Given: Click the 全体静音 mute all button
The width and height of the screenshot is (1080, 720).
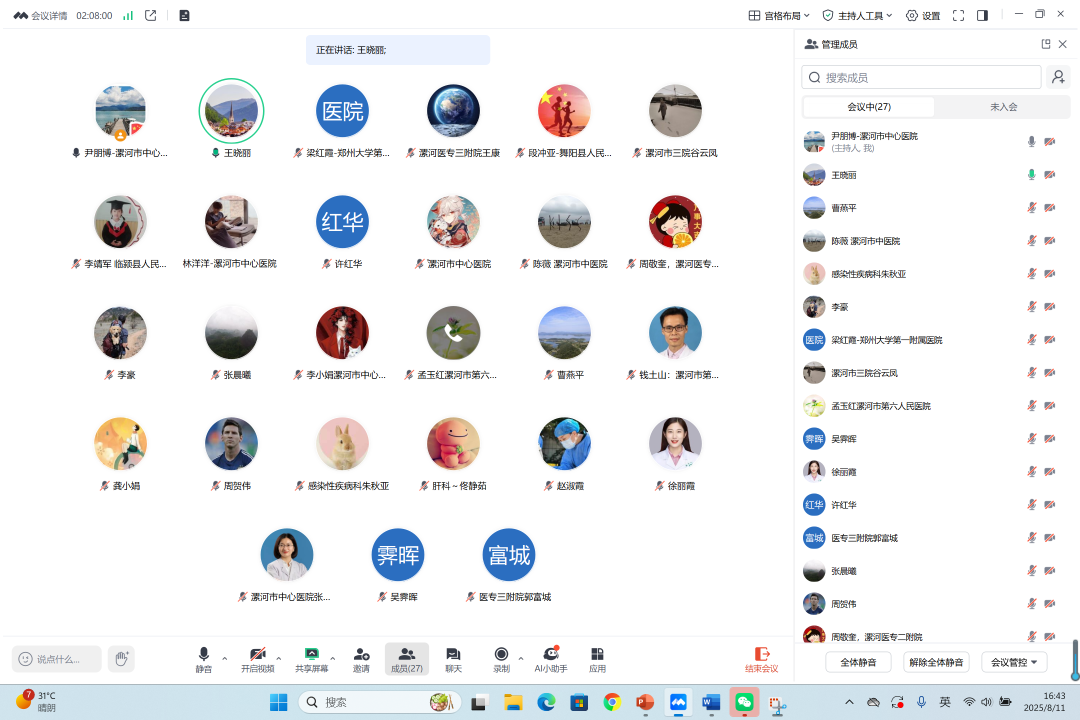Looking at the screenshot, I should (x=858, y=662).
